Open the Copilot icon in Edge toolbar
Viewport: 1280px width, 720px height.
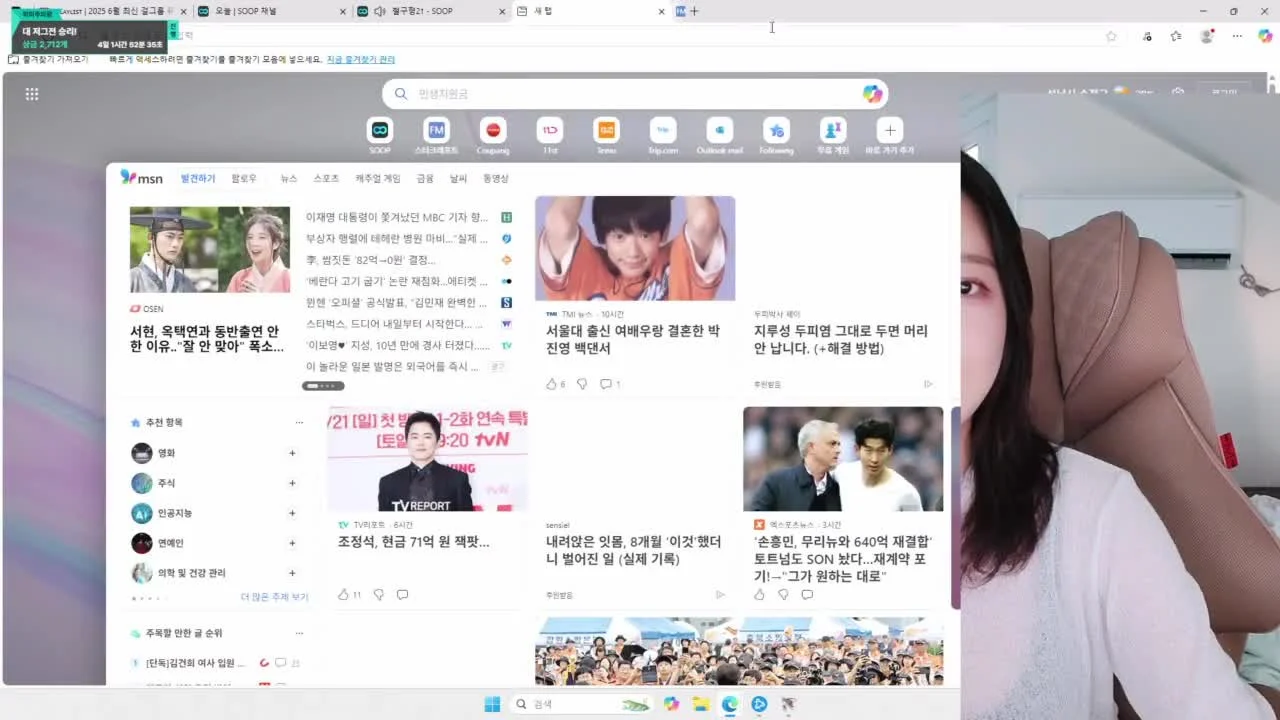(1265, 36)
